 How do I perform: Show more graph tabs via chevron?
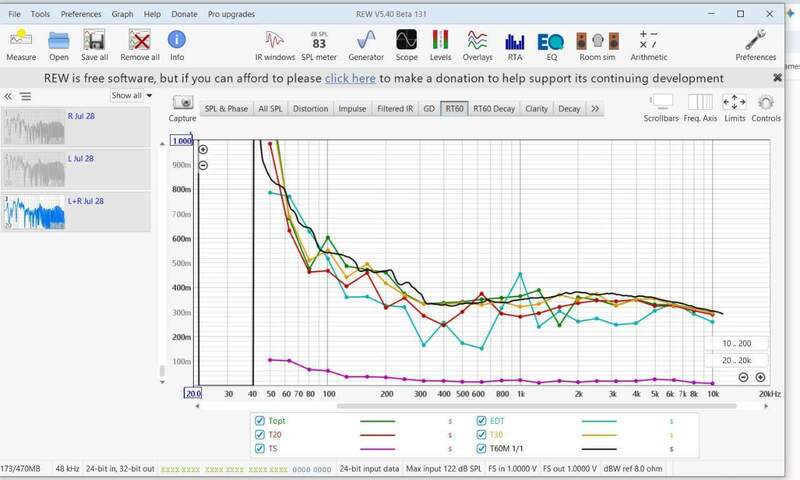[x=595, y=109]
